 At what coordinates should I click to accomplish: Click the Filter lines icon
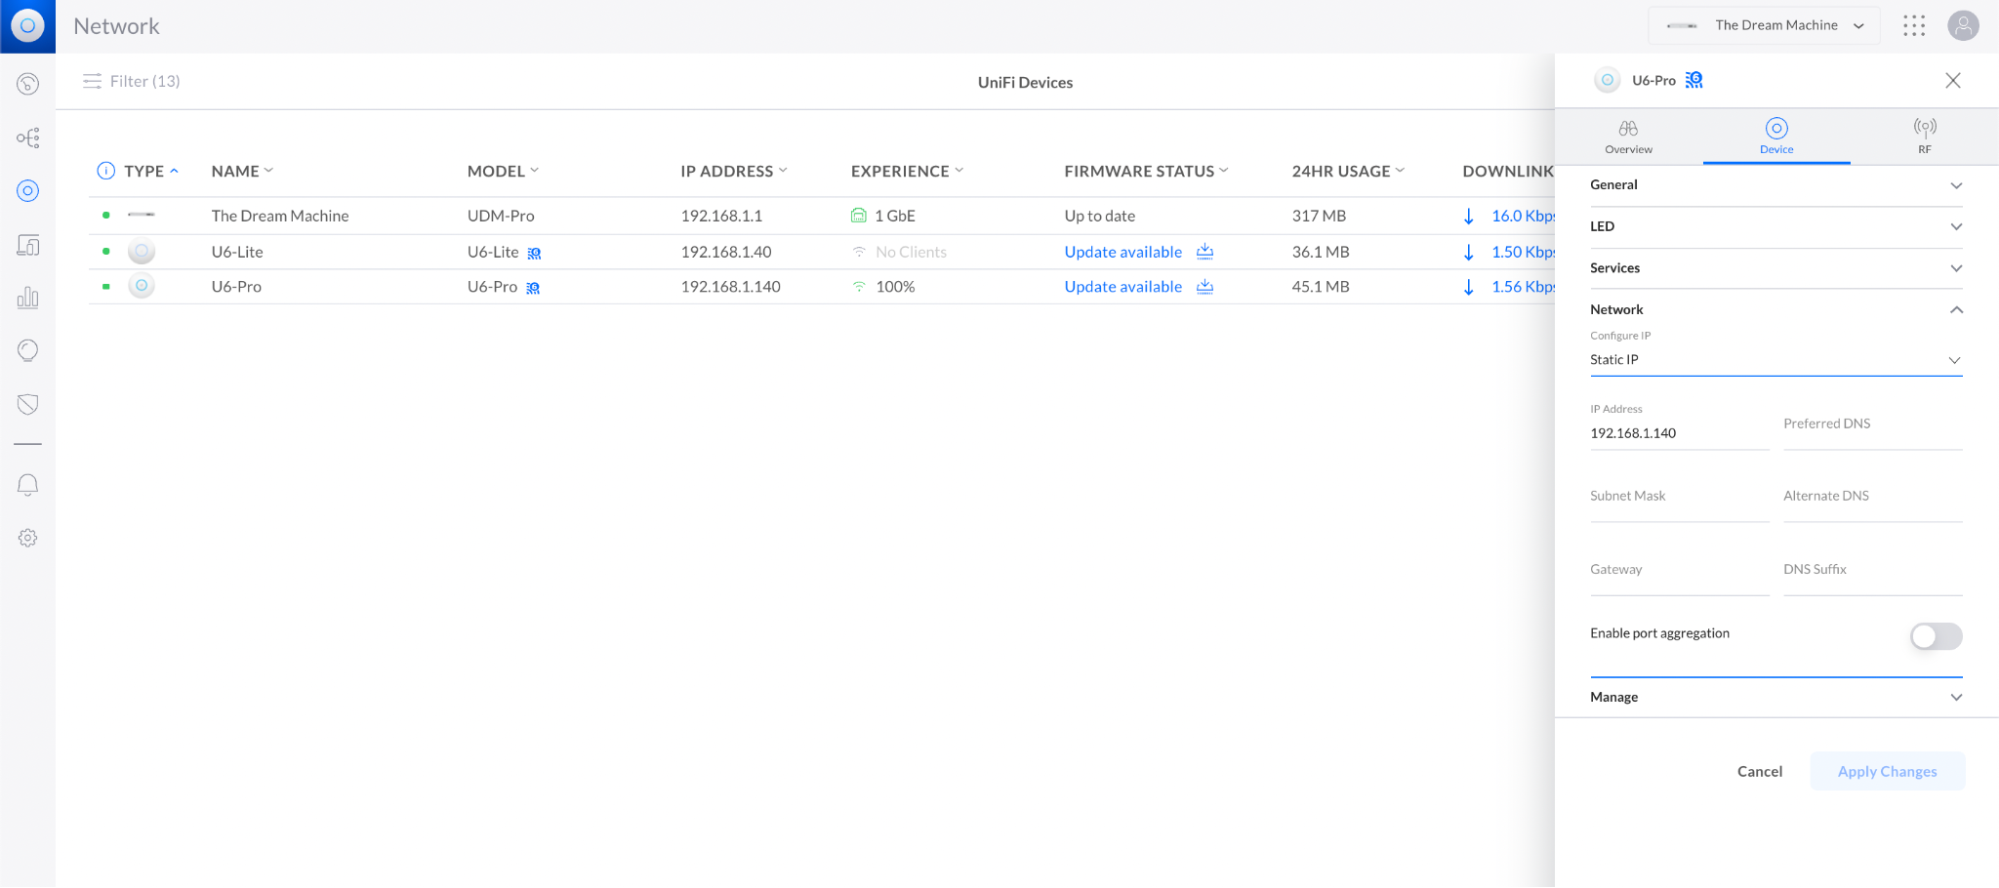pyautogui.click(x=92, y=81)
